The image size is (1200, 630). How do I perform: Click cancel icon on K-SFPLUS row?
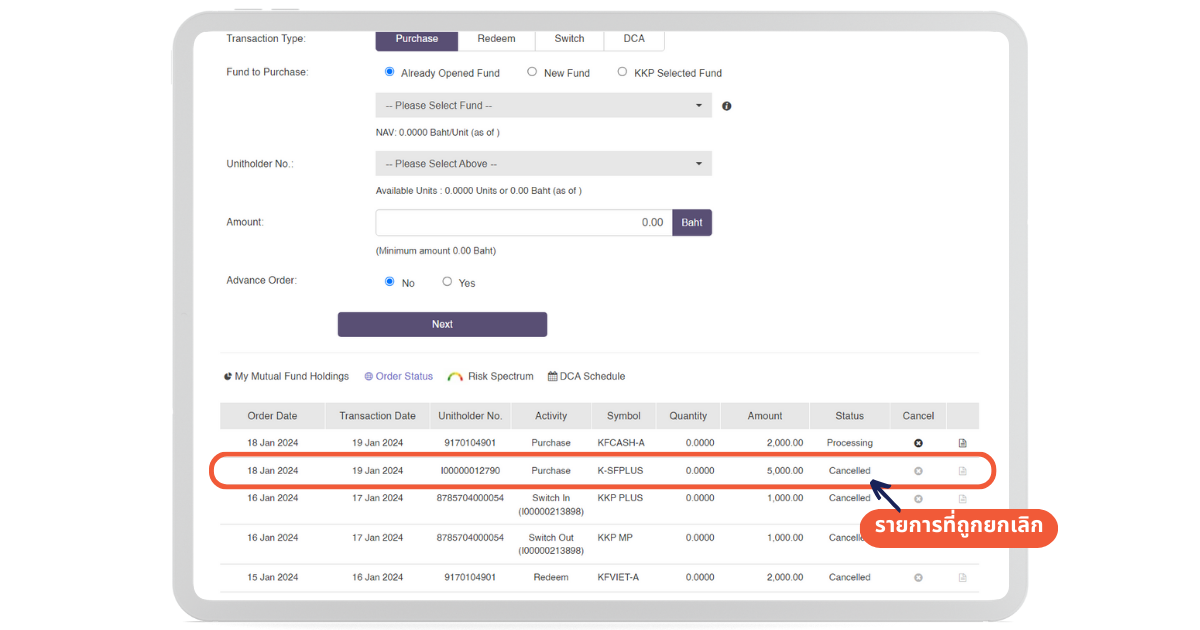pos(918,471)
